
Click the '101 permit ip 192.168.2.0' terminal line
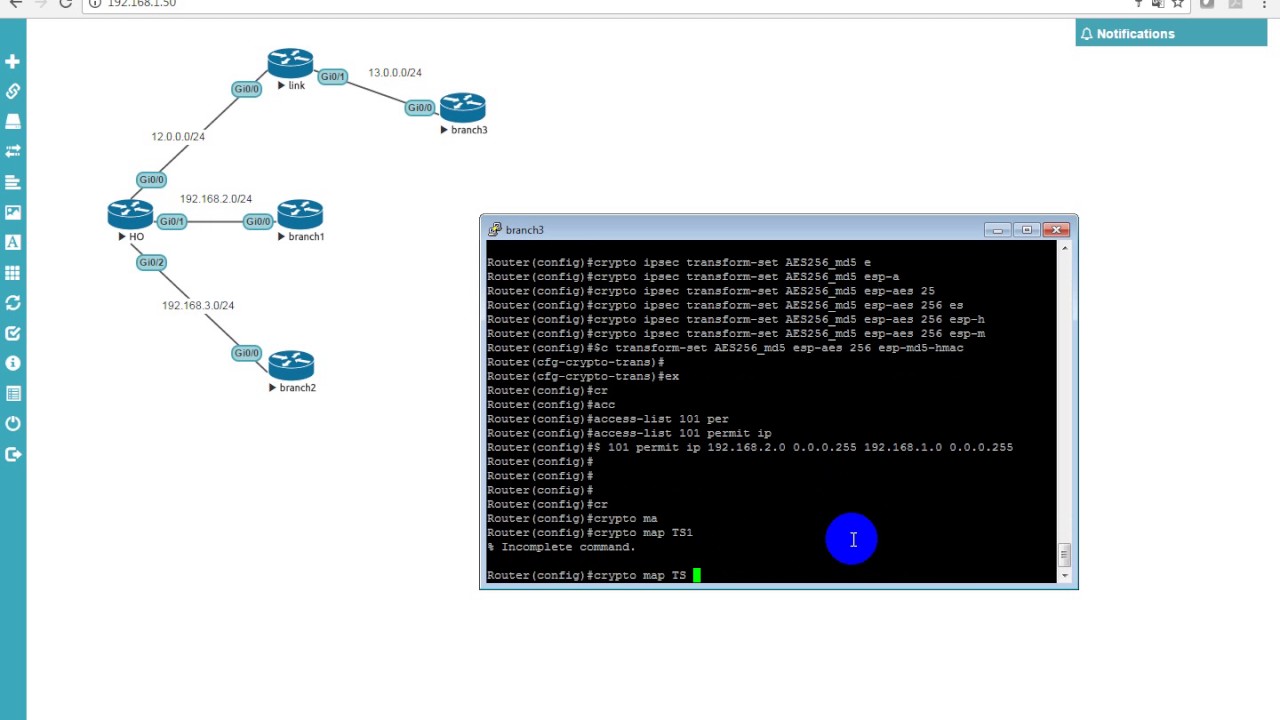[x=750, y=447]
